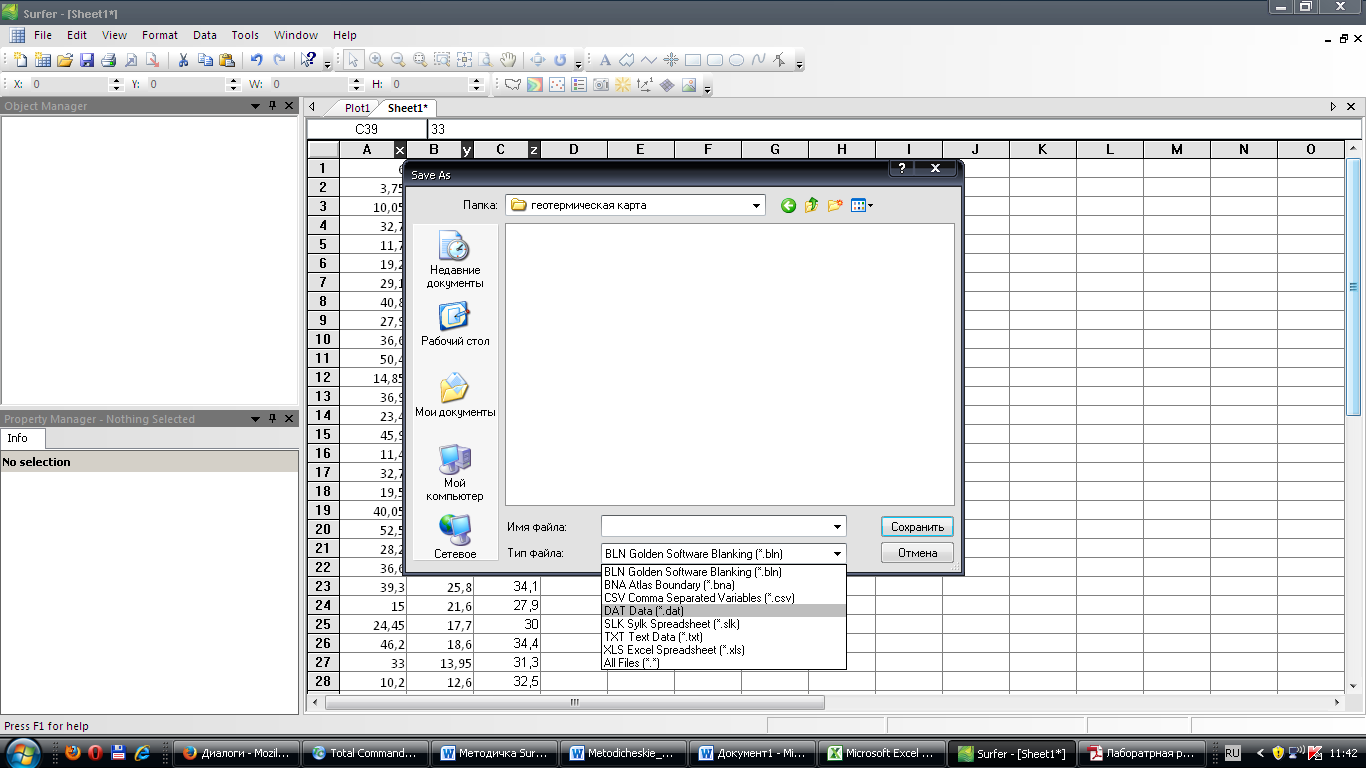
Task: Click cell containing 34,4 in row 26
Action: [x=507, y=643]
